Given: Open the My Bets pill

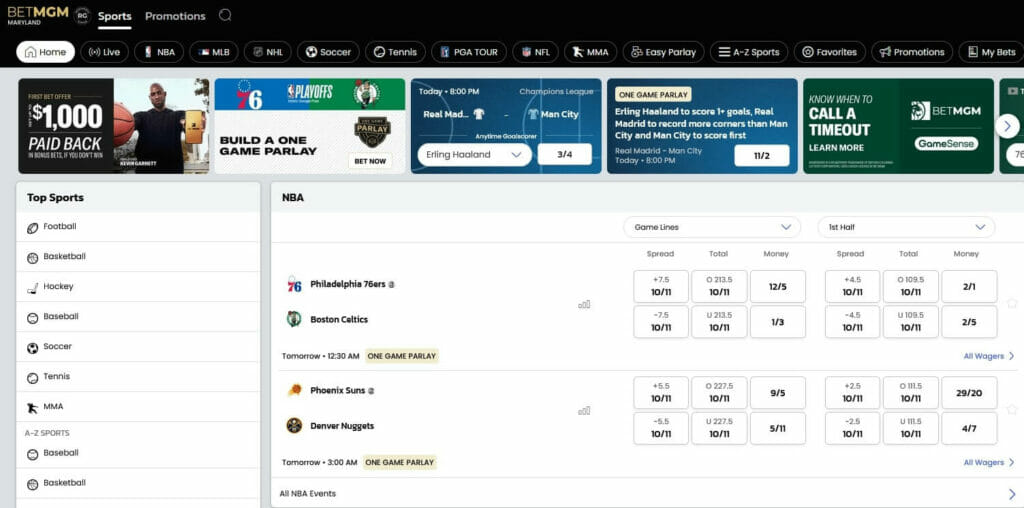Looking at the screenshot, I should (991, 52).
